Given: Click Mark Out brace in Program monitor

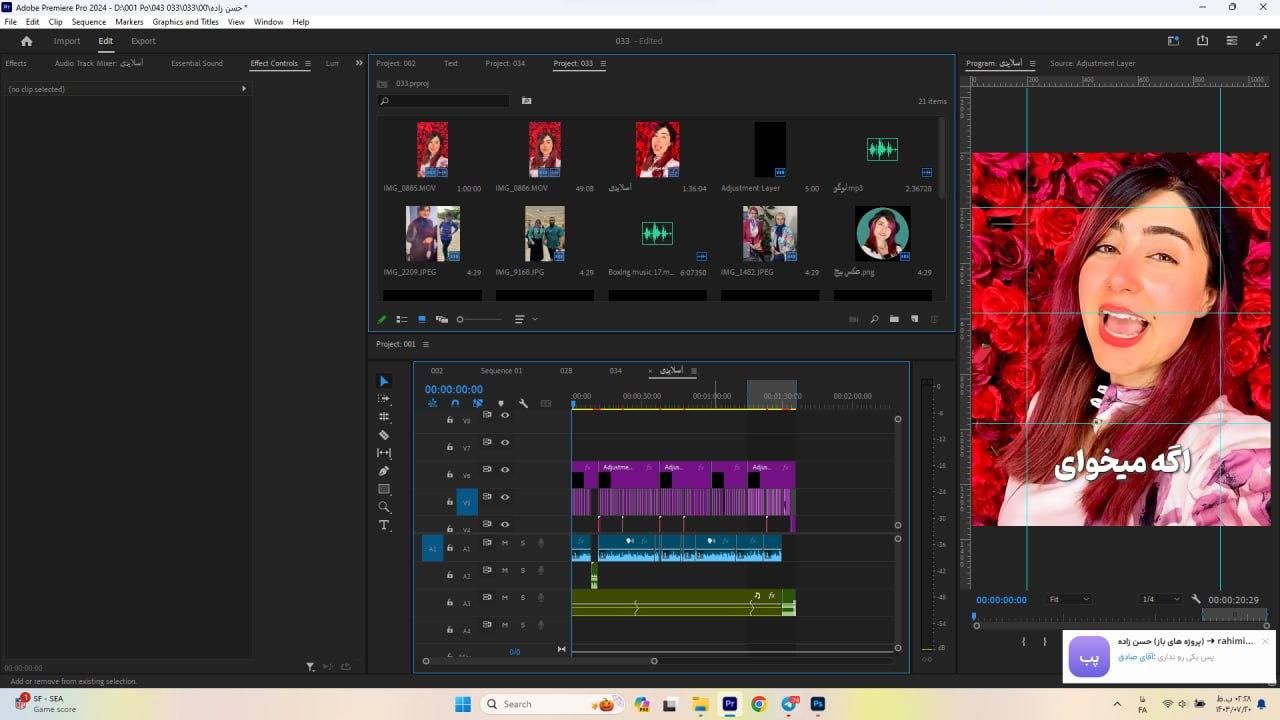Looking at the screenshot, I should (x=1045, y=641).
